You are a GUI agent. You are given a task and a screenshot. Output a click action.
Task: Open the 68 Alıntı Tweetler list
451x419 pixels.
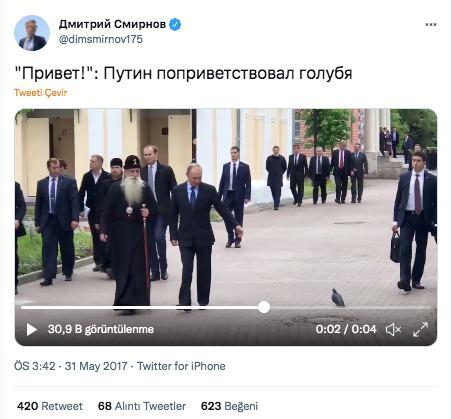click(x=142, y=406)
